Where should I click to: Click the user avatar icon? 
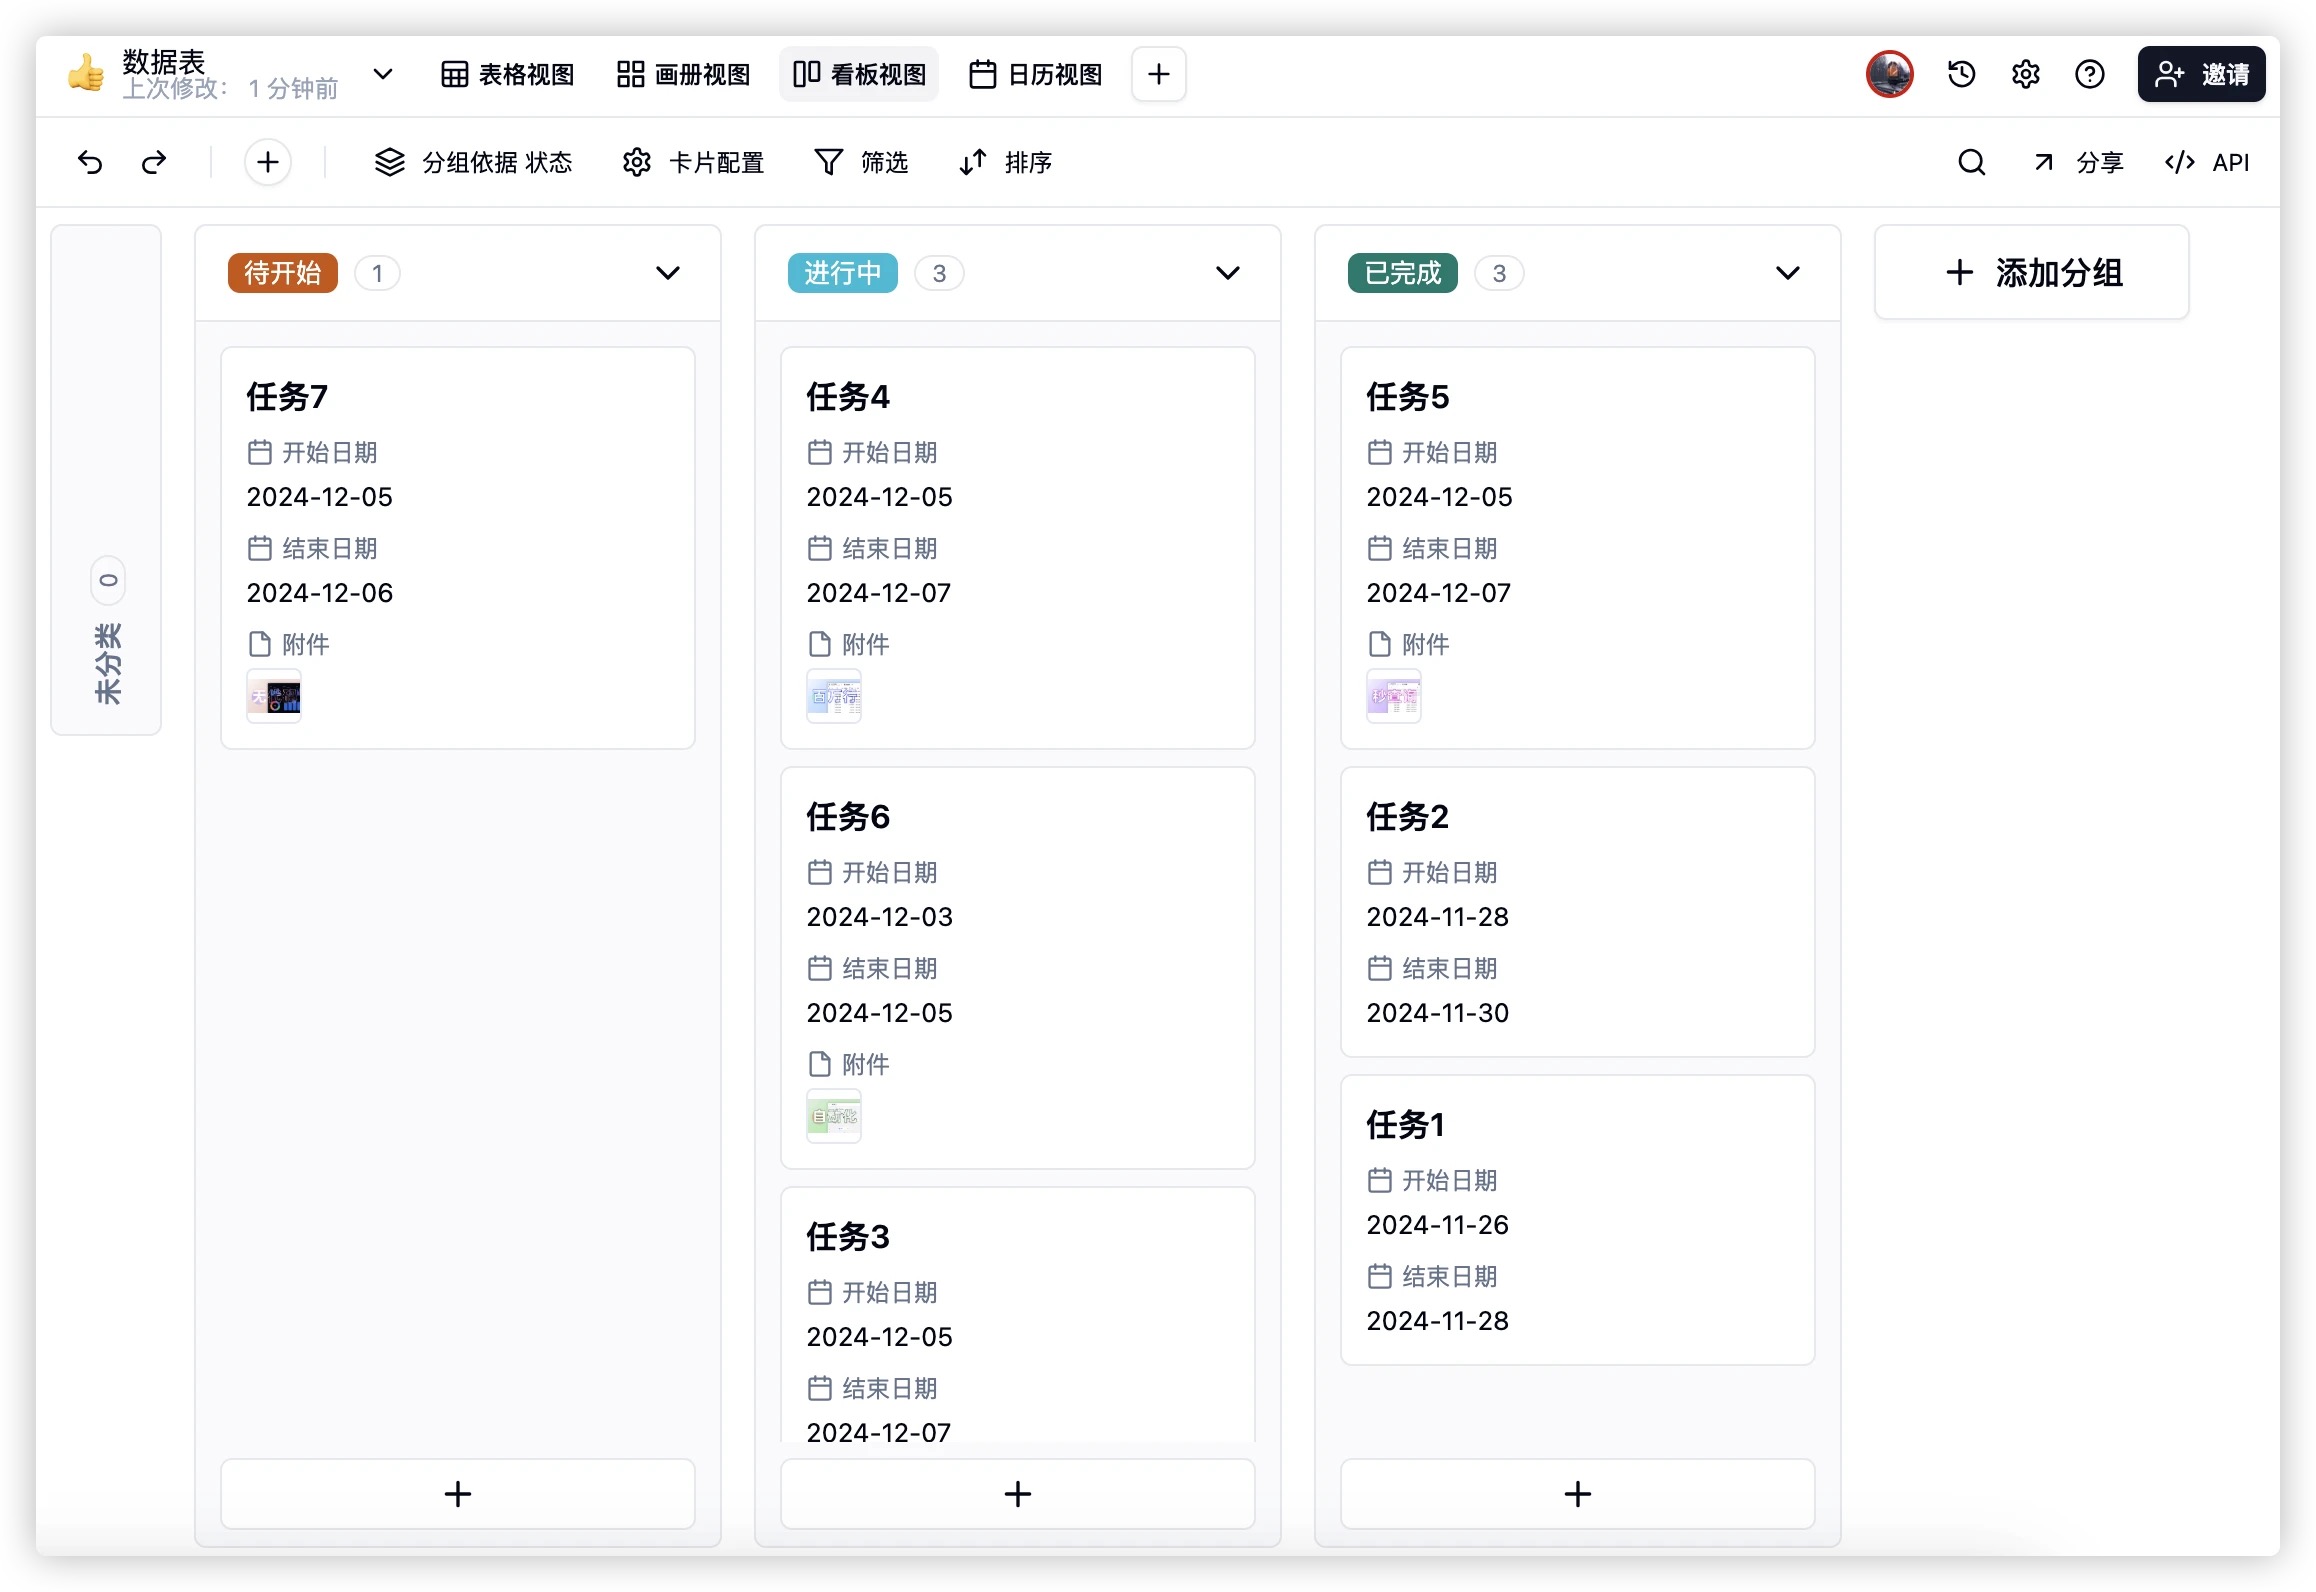(x=1889, y=74)
